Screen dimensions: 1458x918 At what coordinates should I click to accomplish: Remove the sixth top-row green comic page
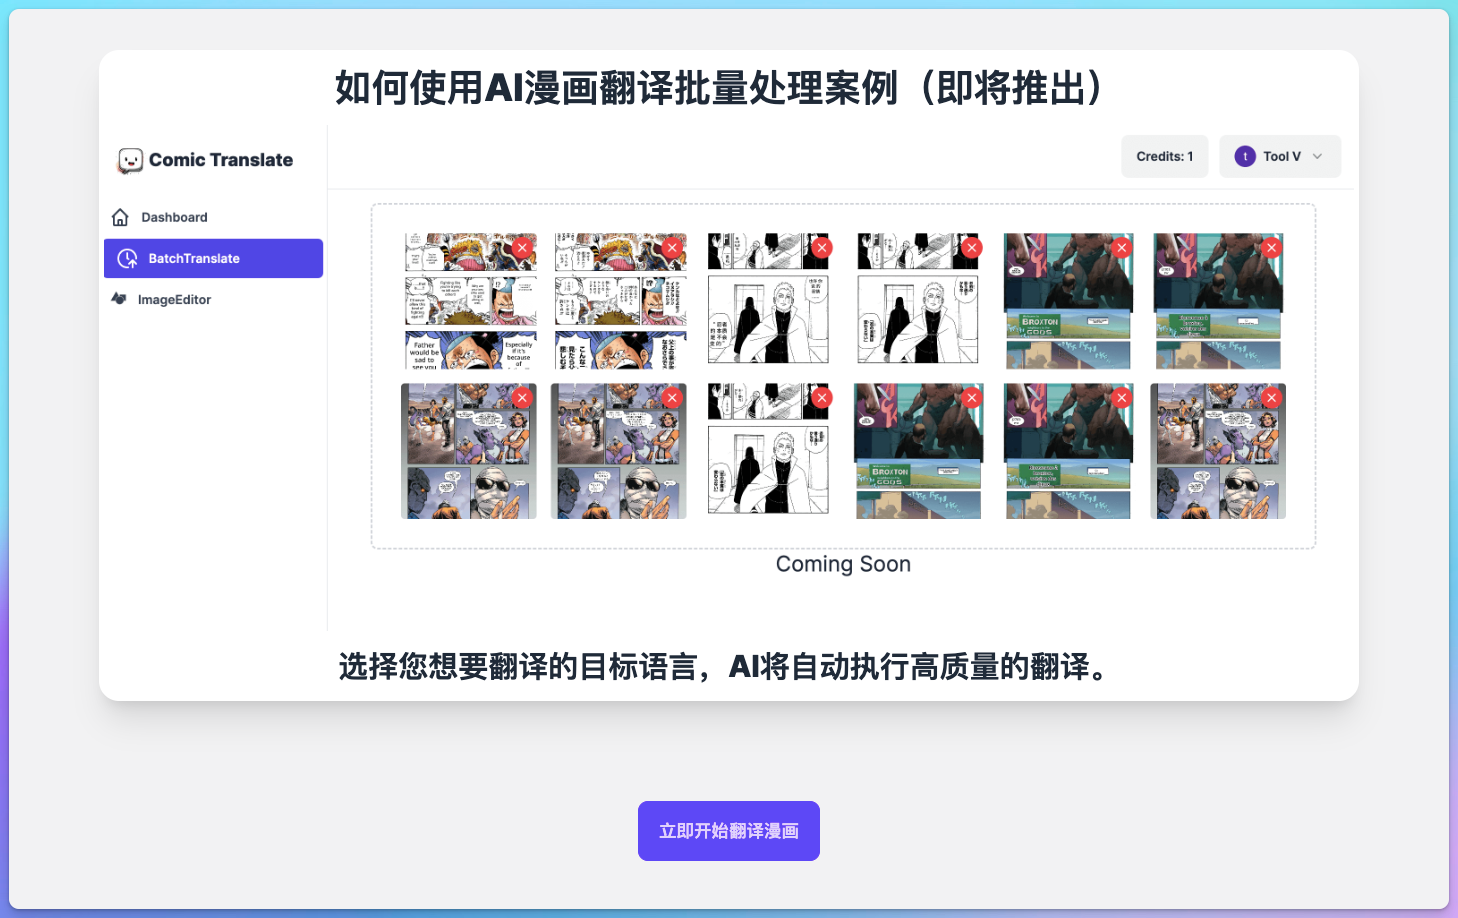1272,248
